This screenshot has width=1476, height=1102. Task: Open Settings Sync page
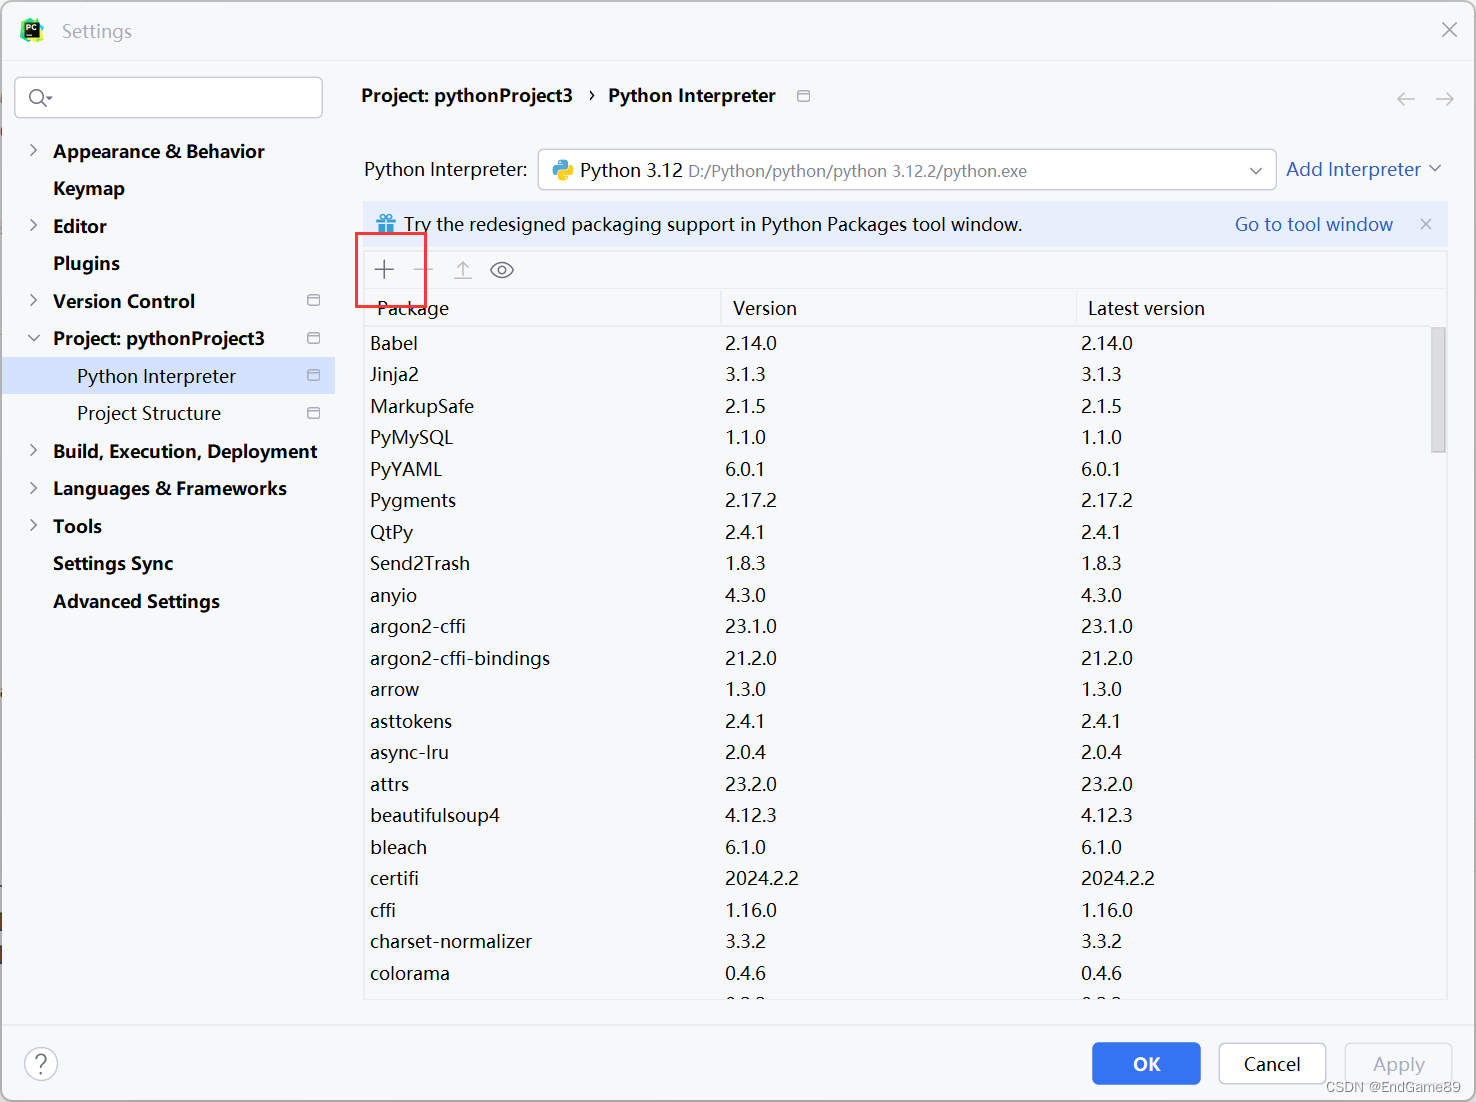click(113, 563)
